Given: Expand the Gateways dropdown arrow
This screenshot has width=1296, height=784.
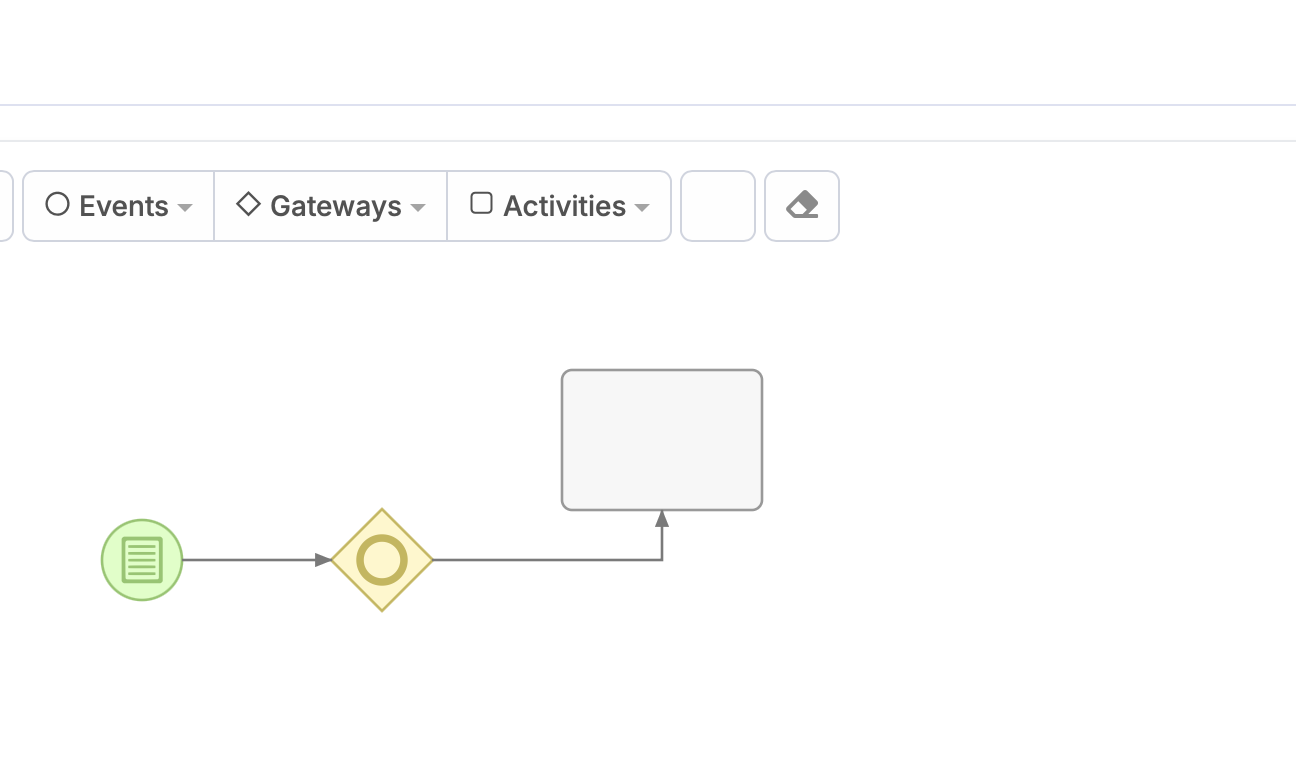Looking at the screenshot, I should tap(418, 208).
